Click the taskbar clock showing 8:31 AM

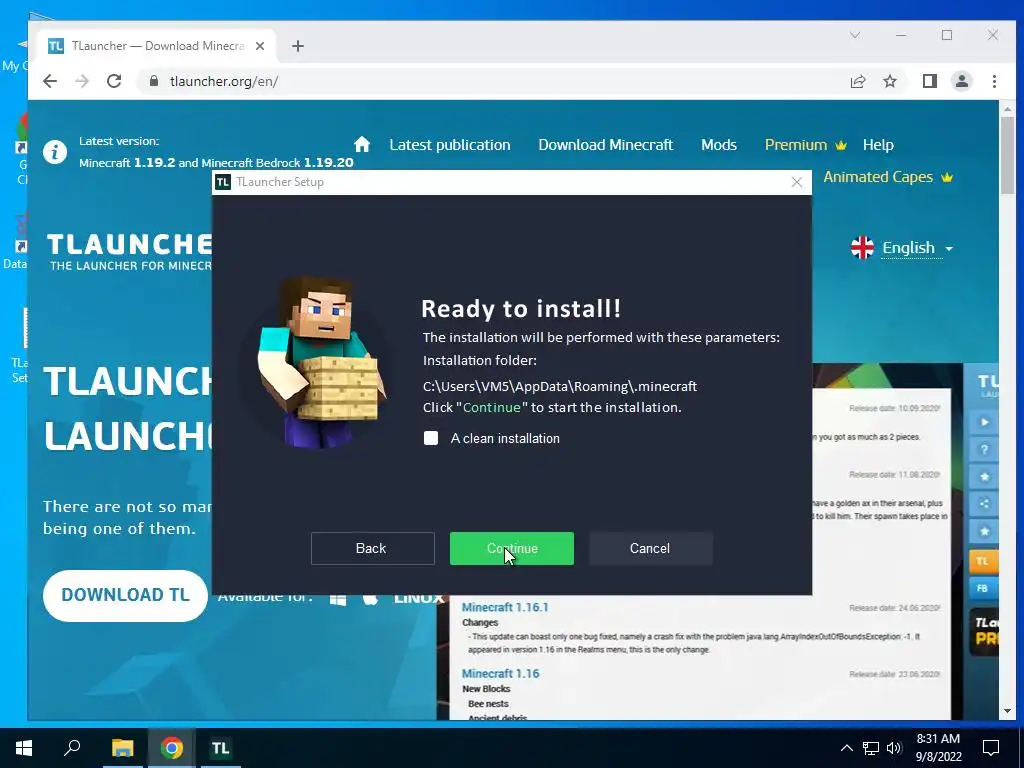coord(938,748)
